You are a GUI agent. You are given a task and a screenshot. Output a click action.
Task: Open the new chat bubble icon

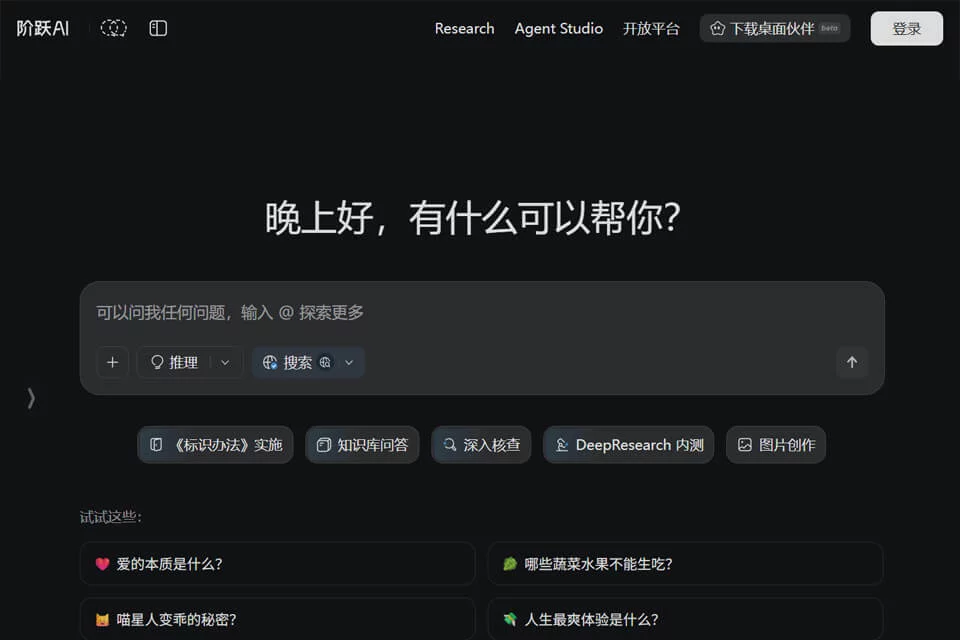[113, 28]
